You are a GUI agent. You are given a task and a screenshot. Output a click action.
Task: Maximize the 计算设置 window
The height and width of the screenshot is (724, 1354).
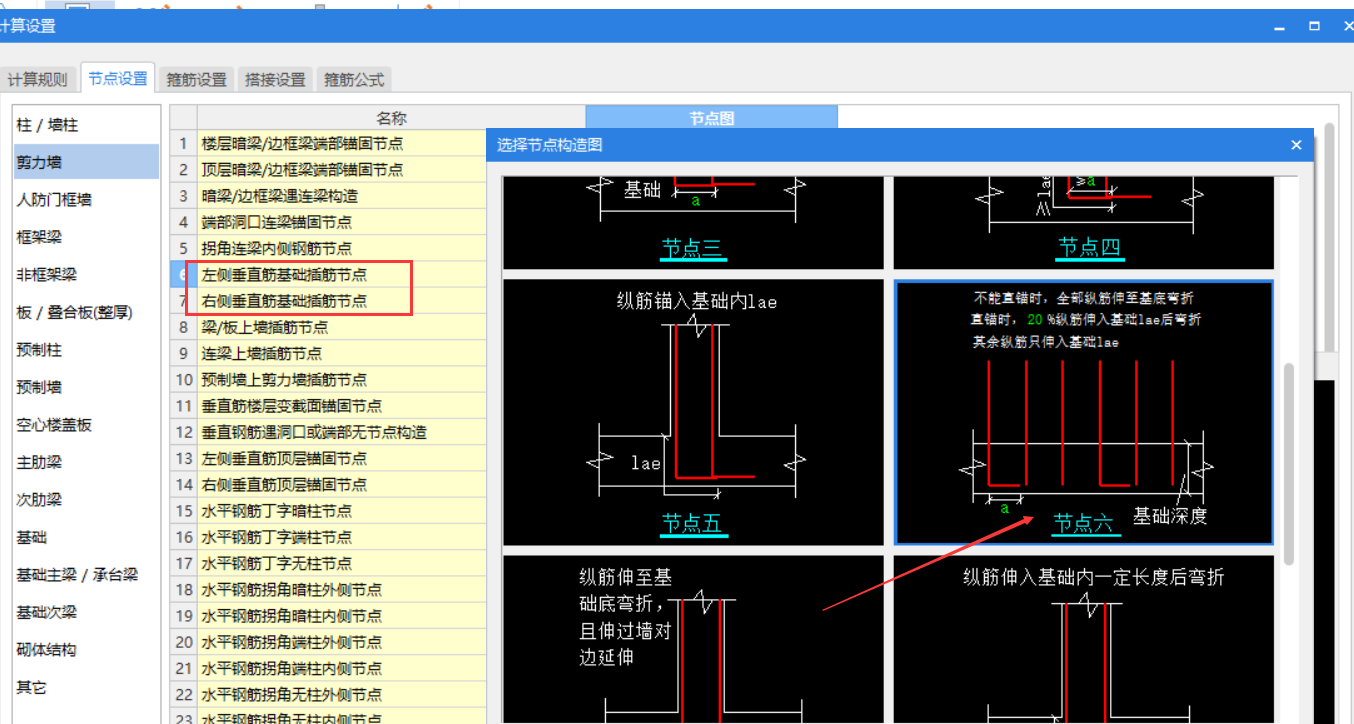click(1314, 26)
